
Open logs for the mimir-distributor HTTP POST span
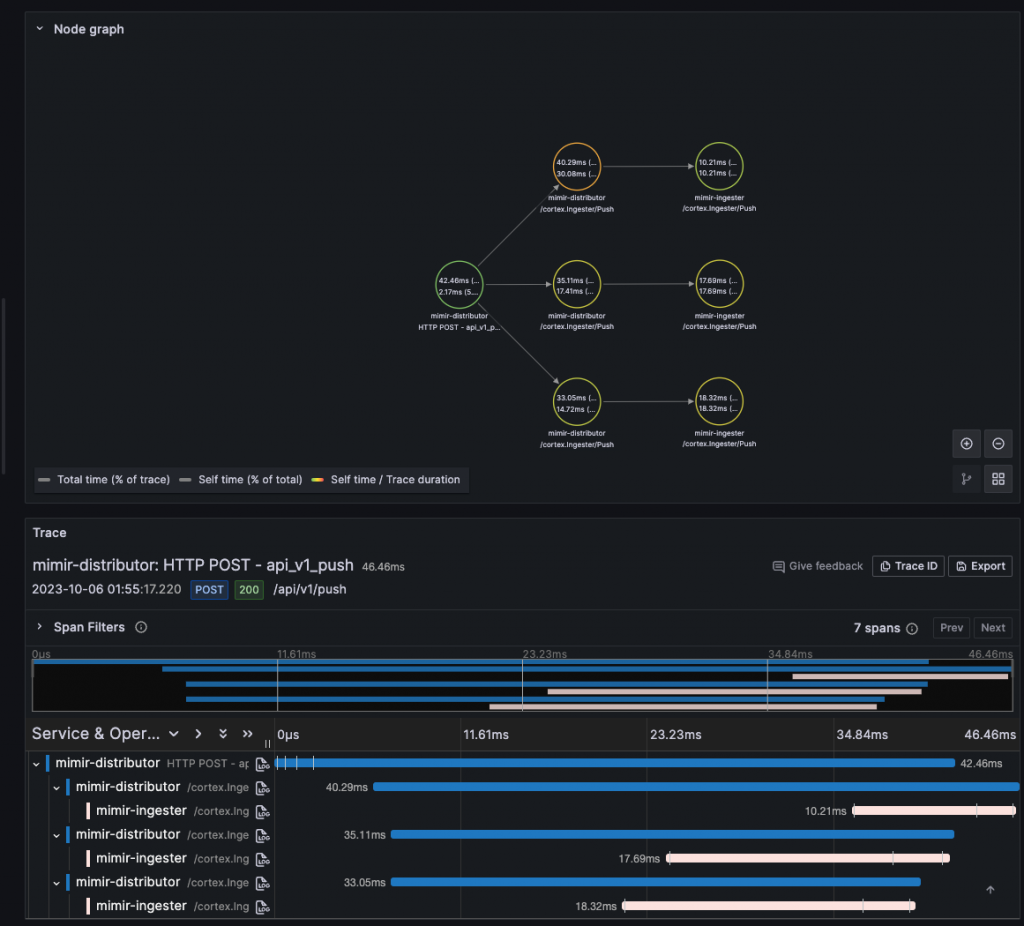(263, 763)
